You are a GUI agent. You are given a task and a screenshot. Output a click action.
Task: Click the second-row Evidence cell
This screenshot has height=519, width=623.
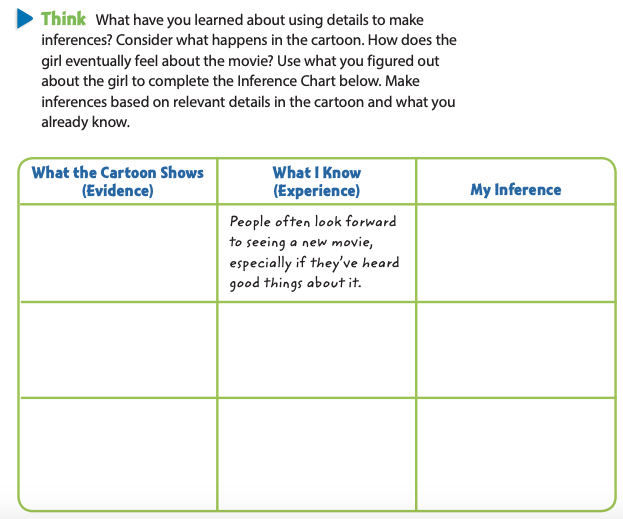pos(117,349)
